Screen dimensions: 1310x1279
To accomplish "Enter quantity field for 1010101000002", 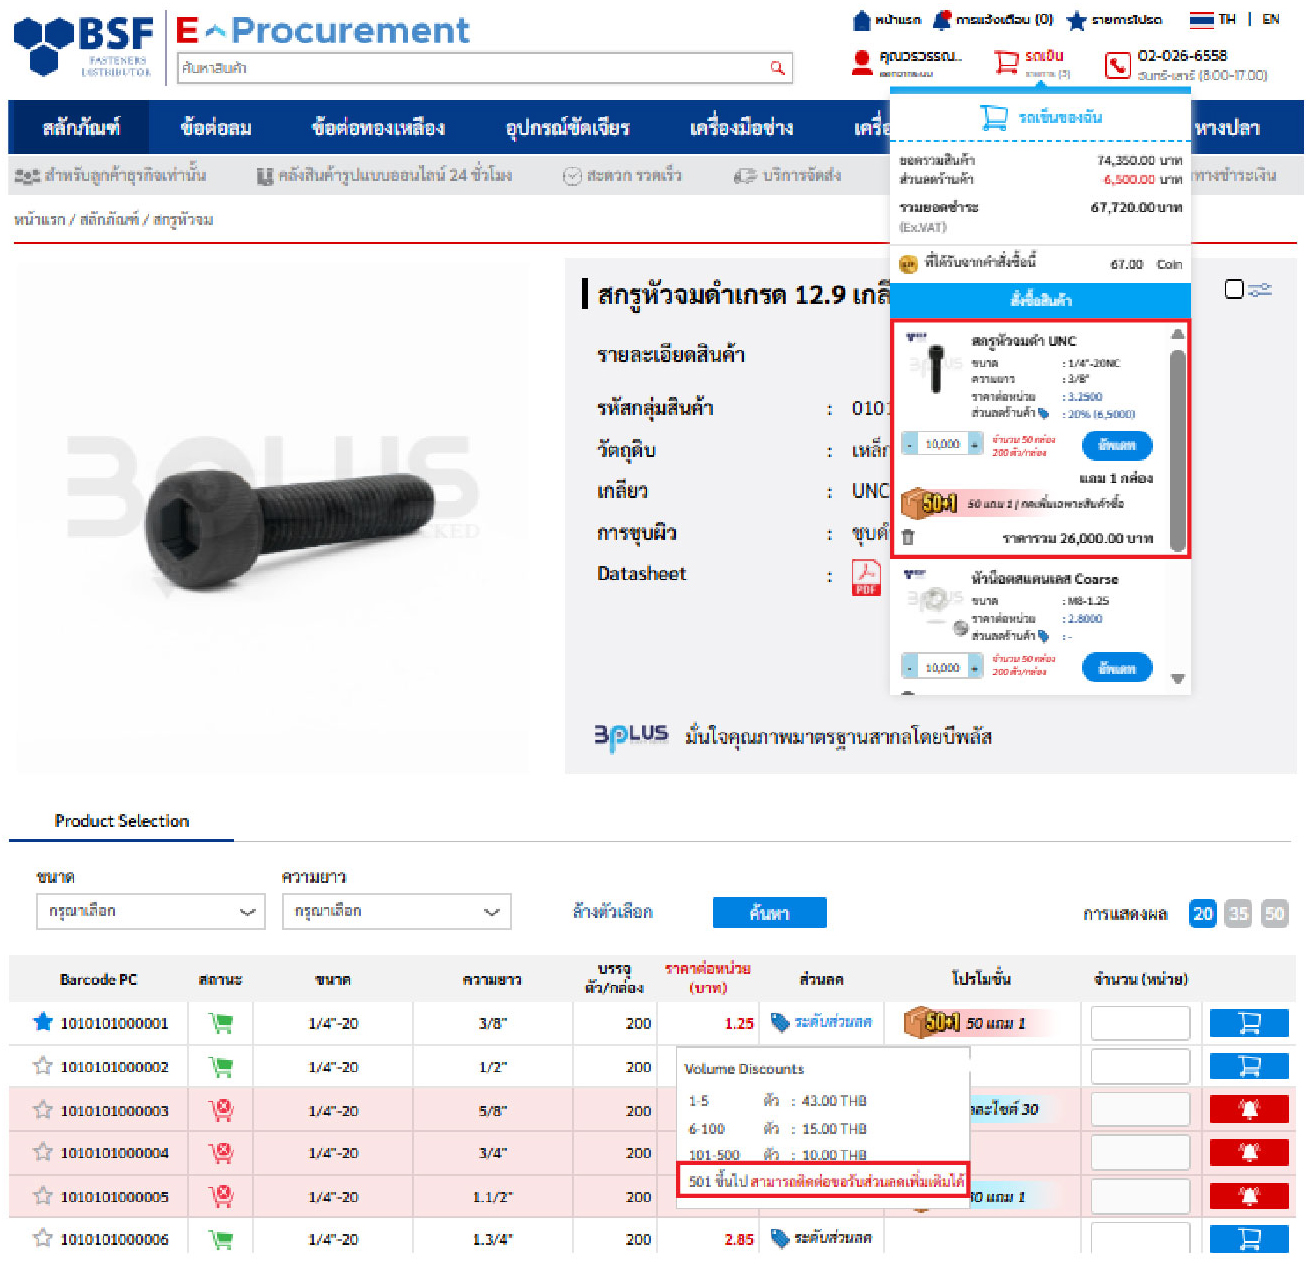I will 1140,1066.
